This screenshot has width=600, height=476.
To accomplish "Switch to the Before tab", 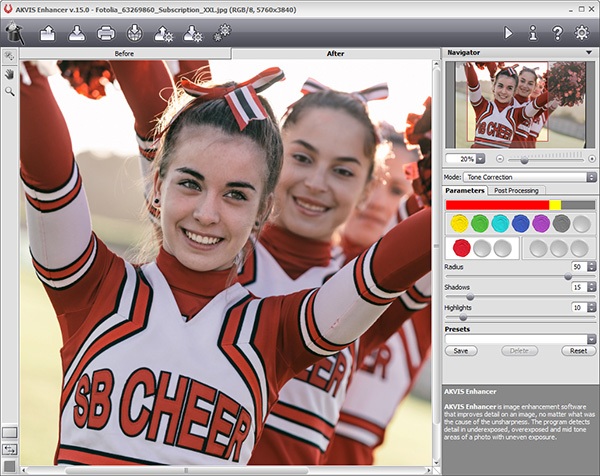I will [125, 54].
